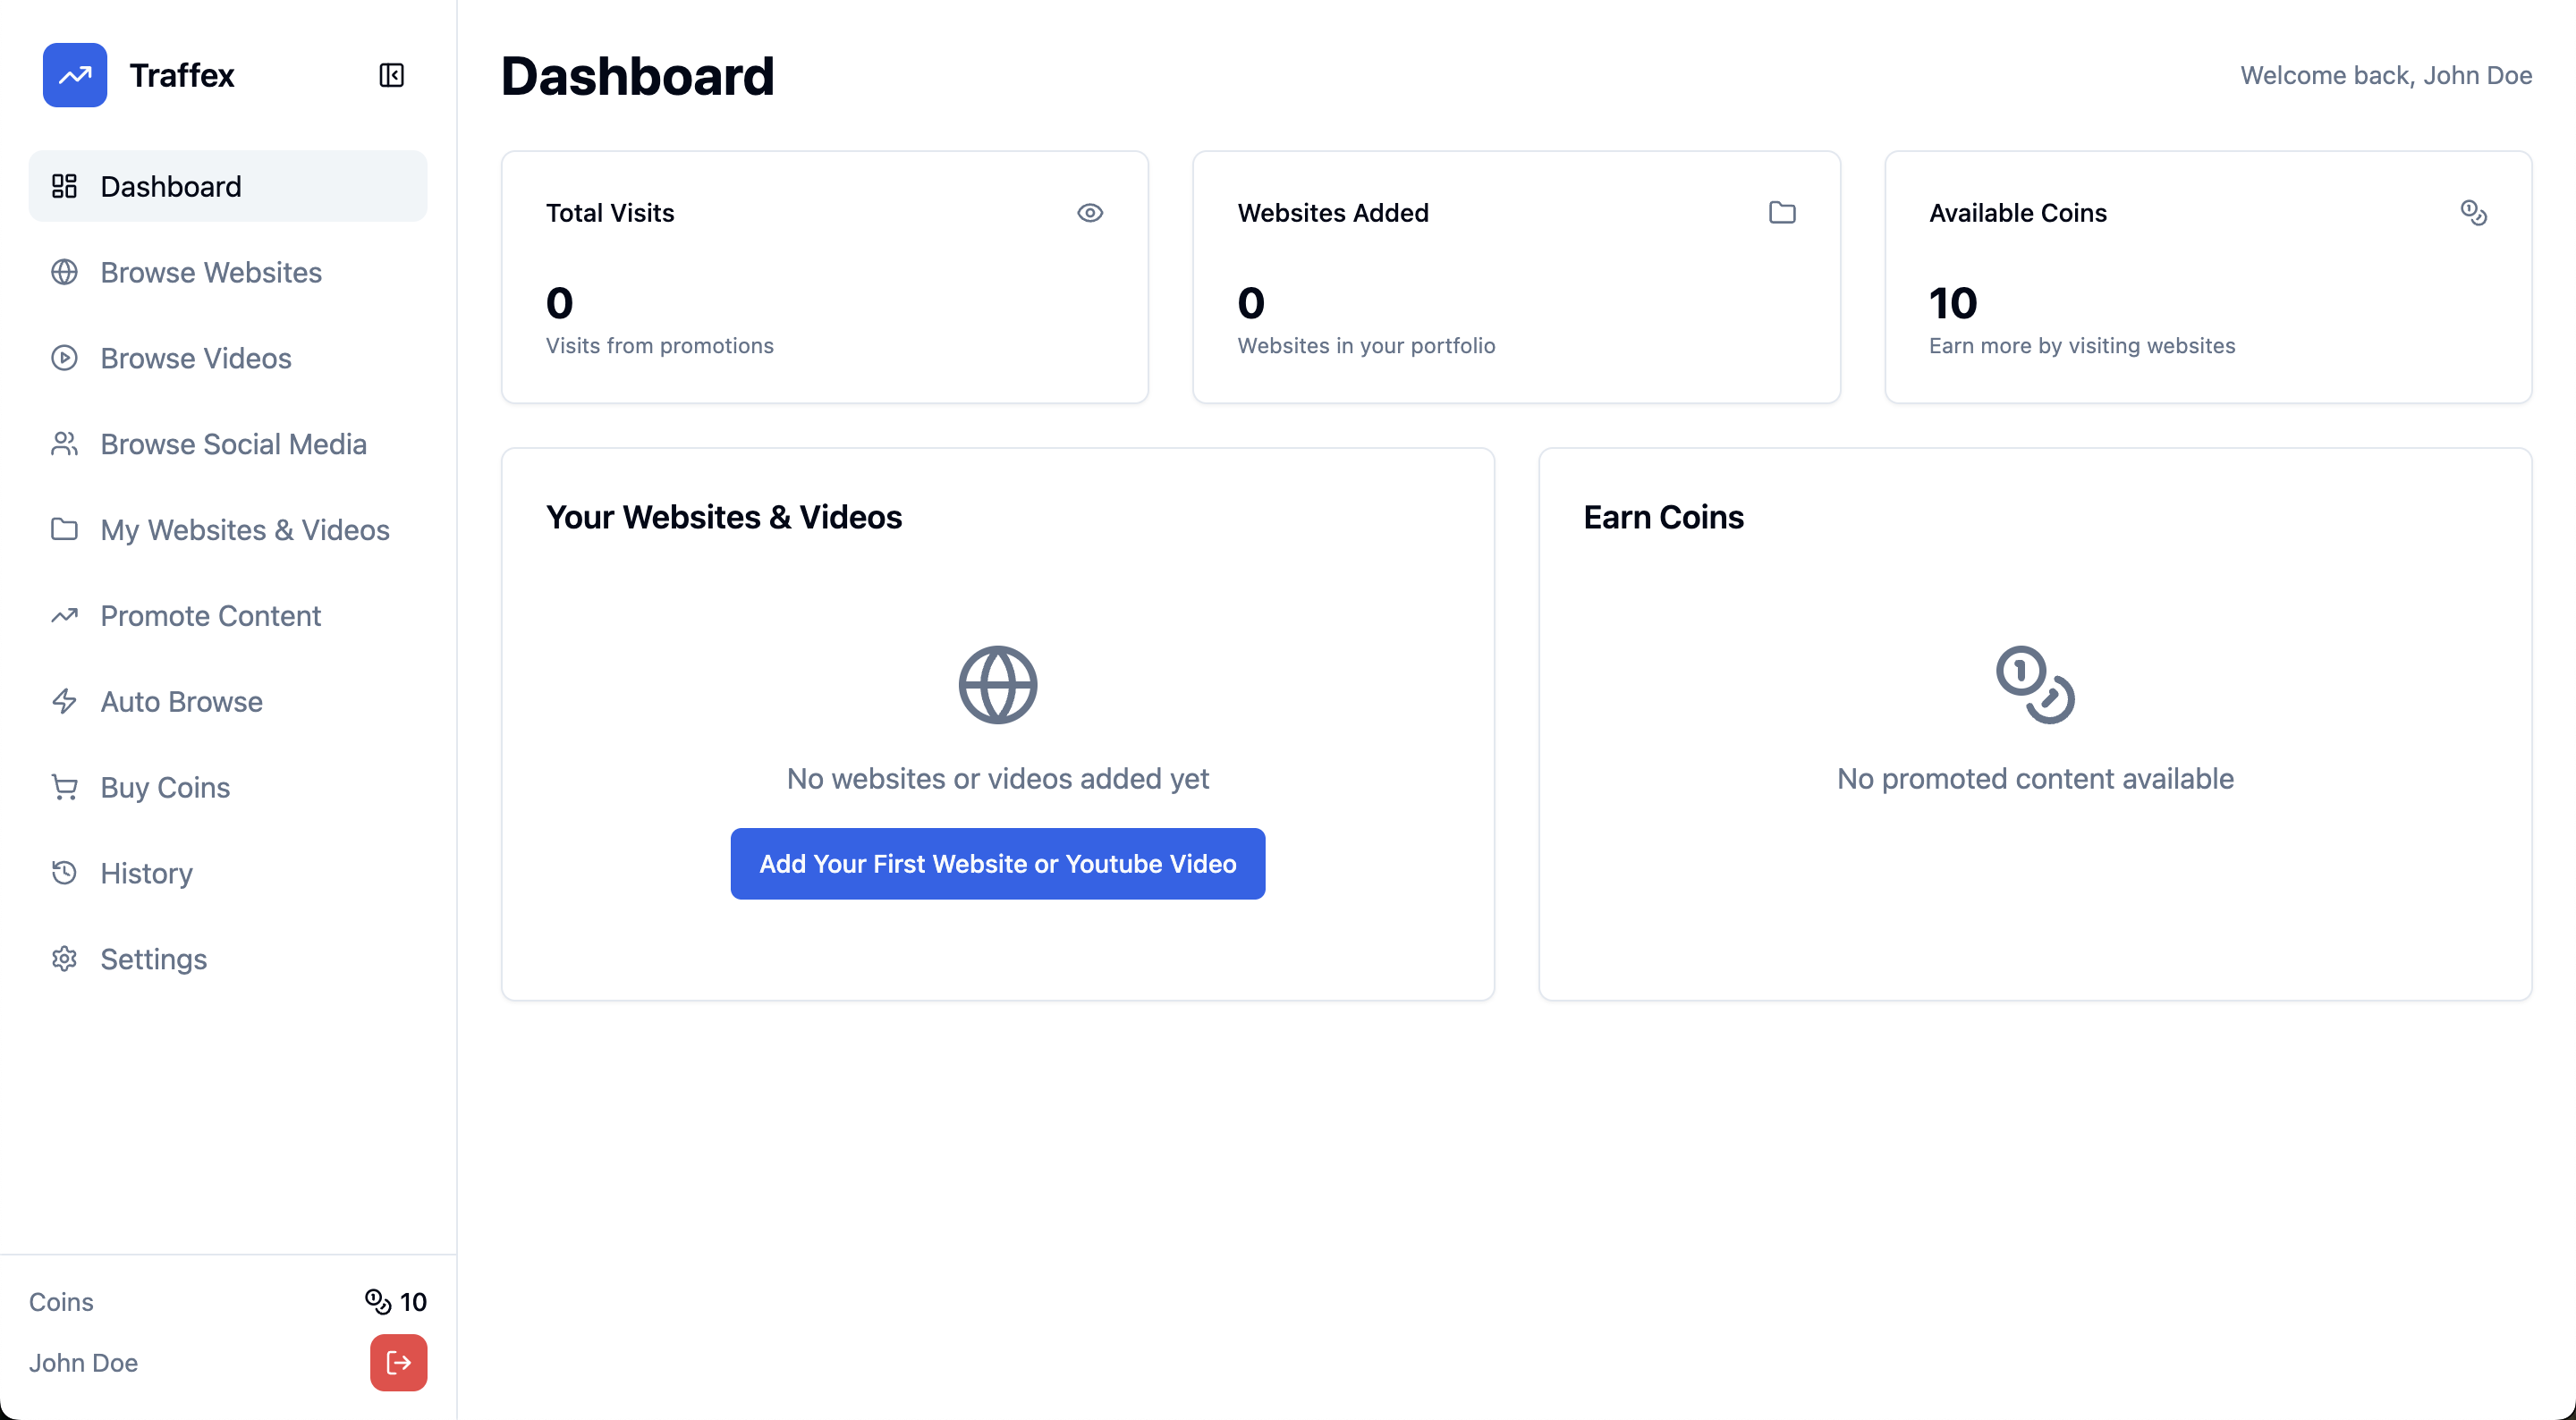Image resolution: width=2576 pixels, height=1420 pixels.
Task: Click the gear Settings icon
Action: coord(64,960)
